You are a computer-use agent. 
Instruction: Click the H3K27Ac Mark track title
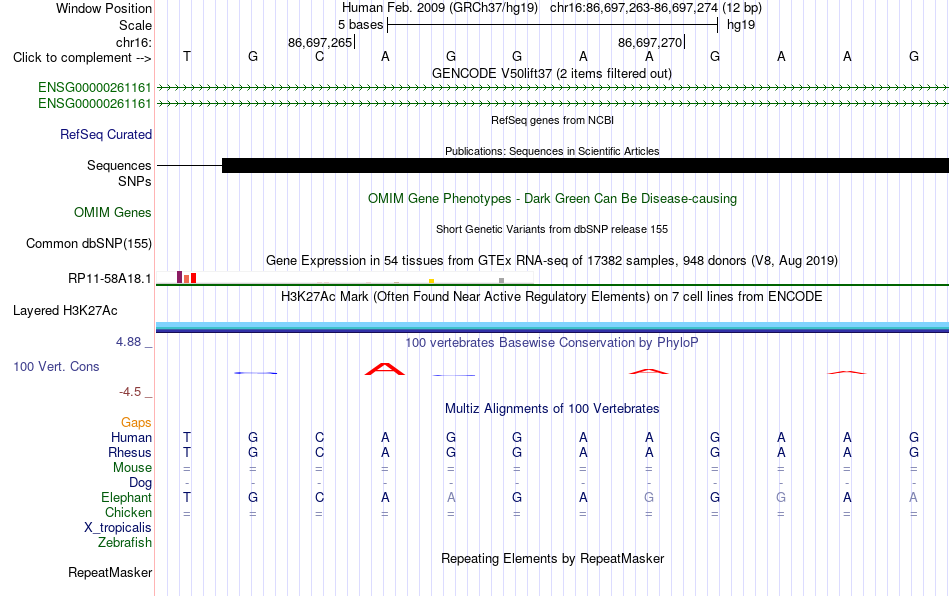pos(551,296)
